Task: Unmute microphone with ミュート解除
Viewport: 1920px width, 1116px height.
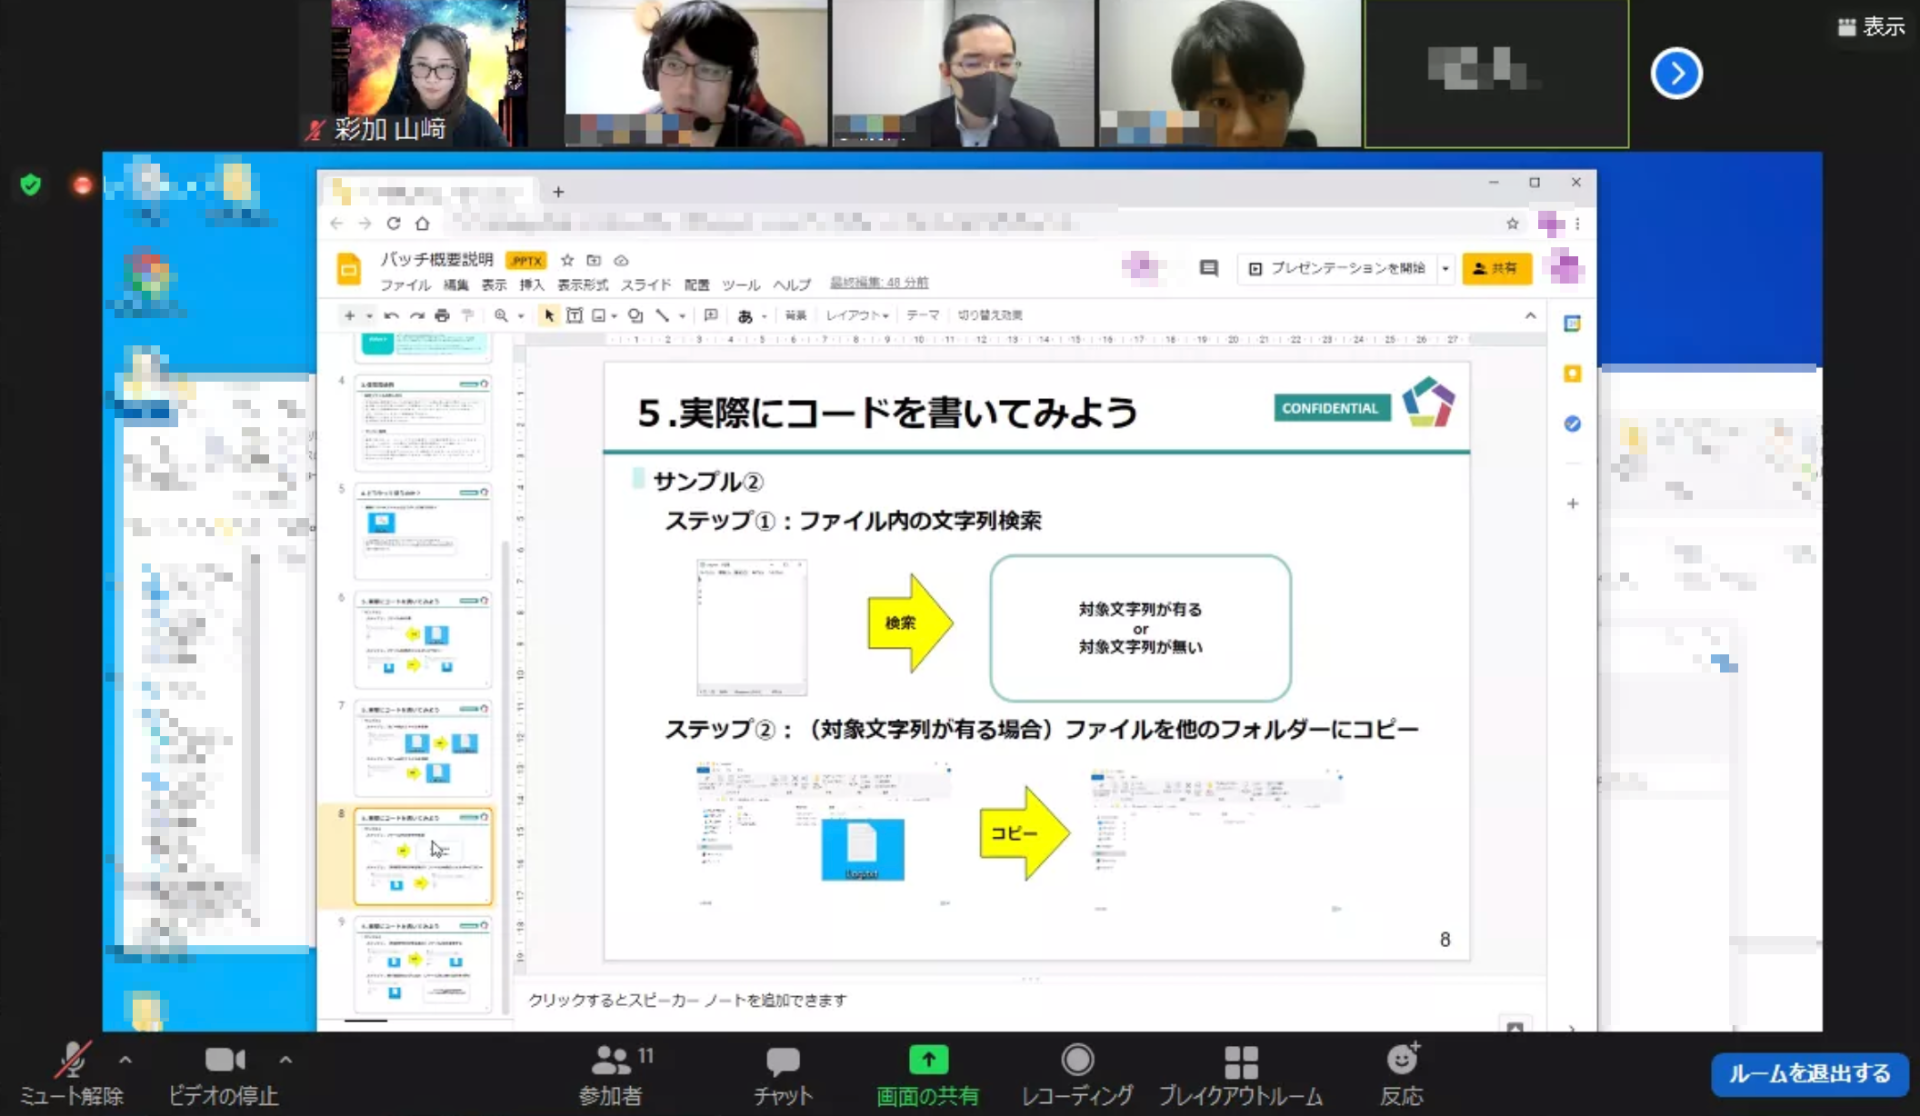Action: point(71,1074)
